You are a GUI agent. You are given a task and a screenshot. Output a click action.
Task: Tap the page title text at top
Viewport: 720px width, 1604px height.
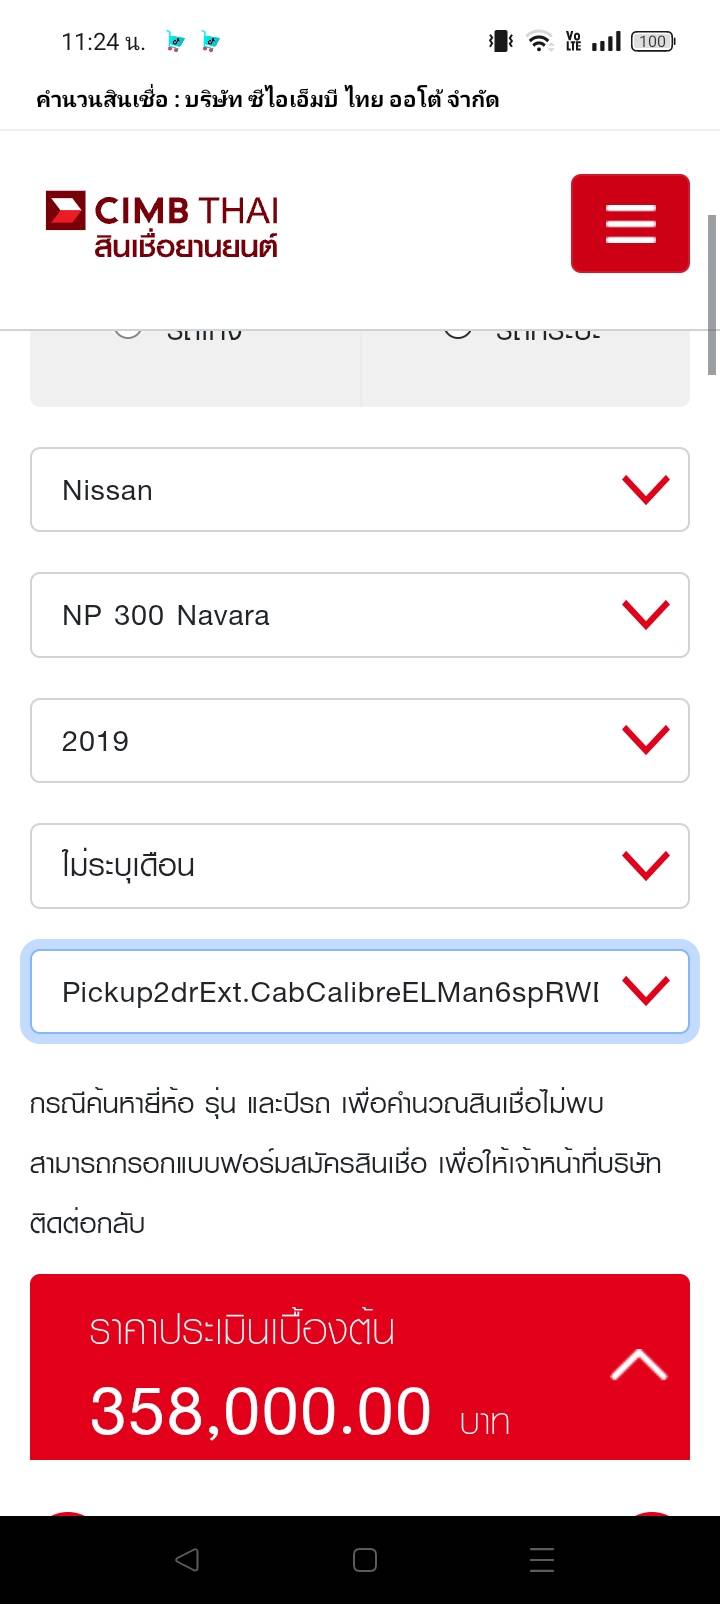coord(268,99)
